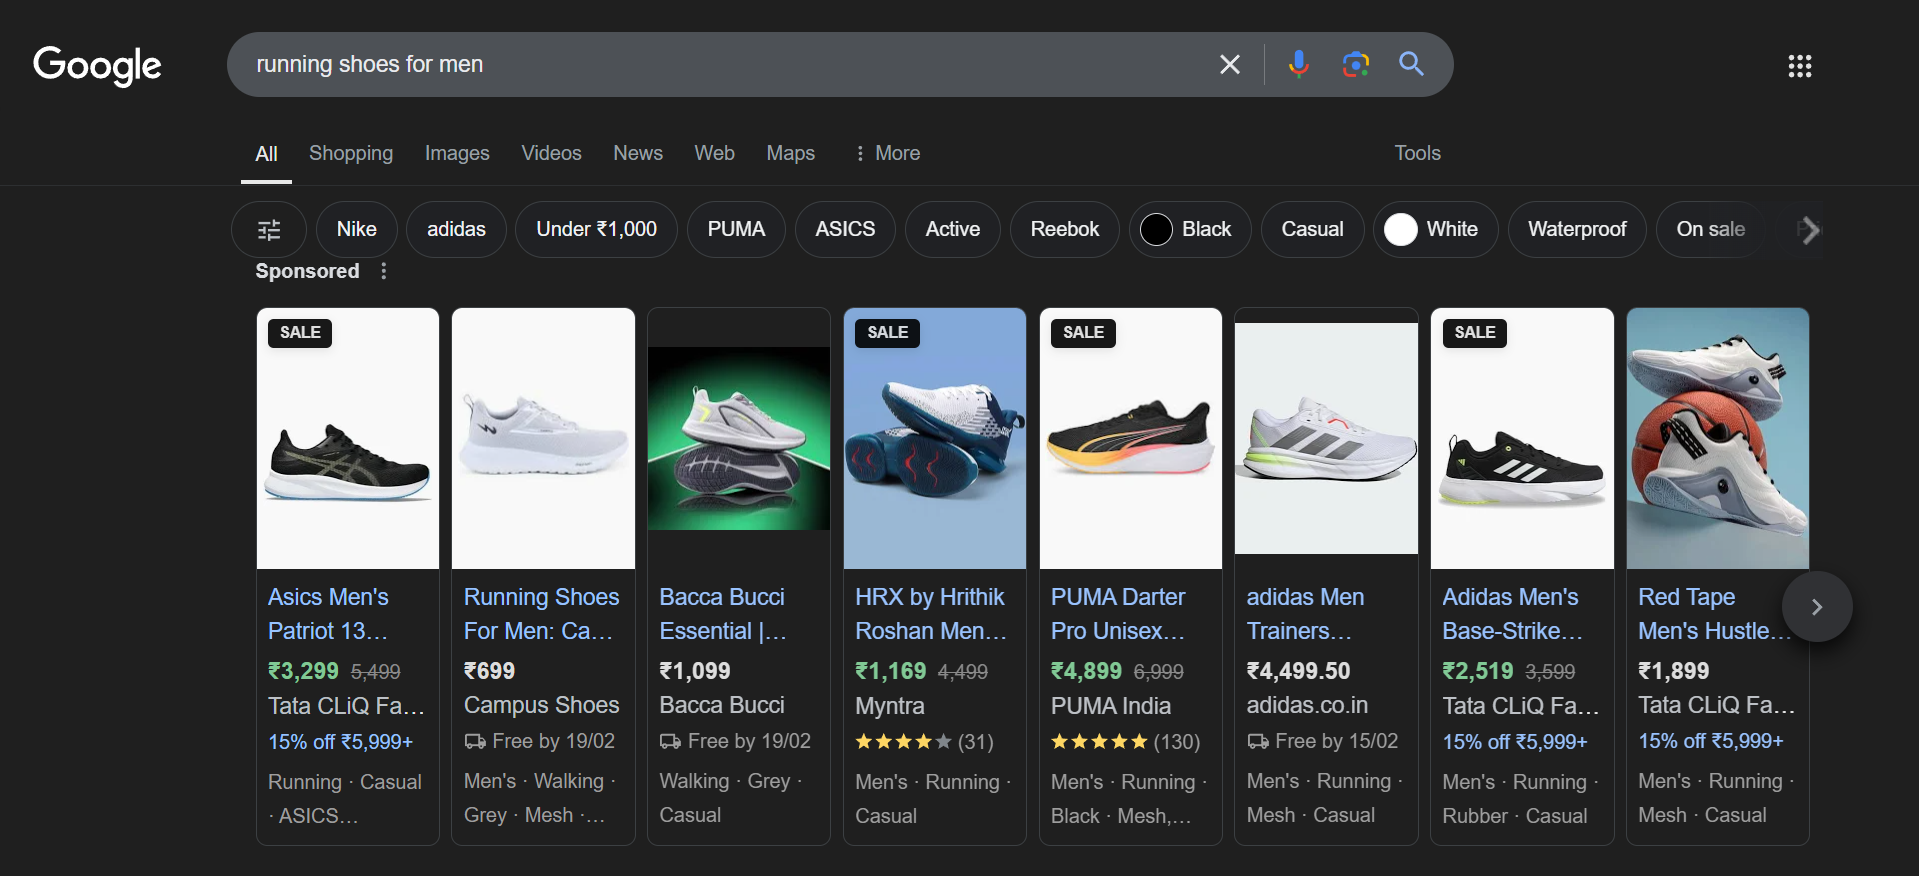Select the All results tab
This screenshot has height=876, width=1919.
click(266, 154)
